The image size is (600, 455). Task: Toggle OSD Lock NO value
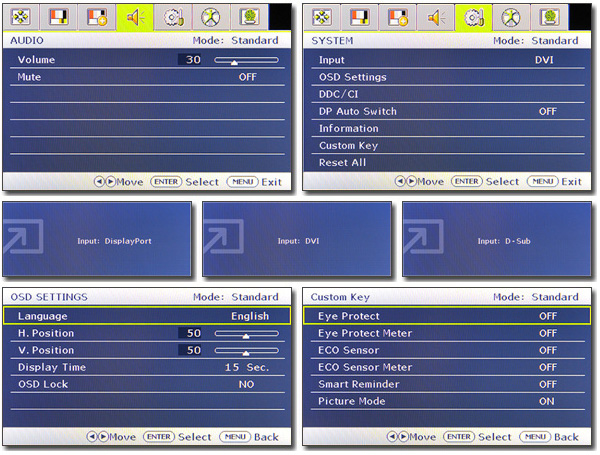click(246, 385)
